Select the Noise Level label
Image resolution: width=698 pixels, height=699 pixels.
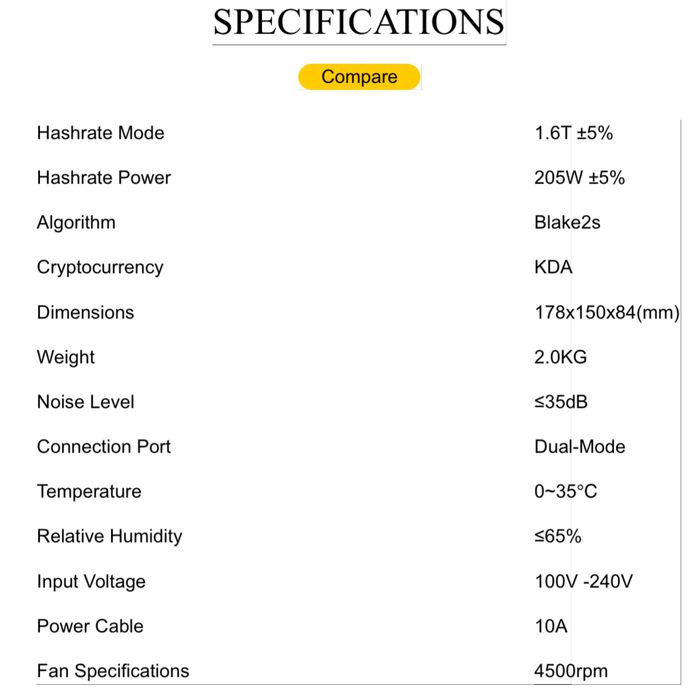85,402
